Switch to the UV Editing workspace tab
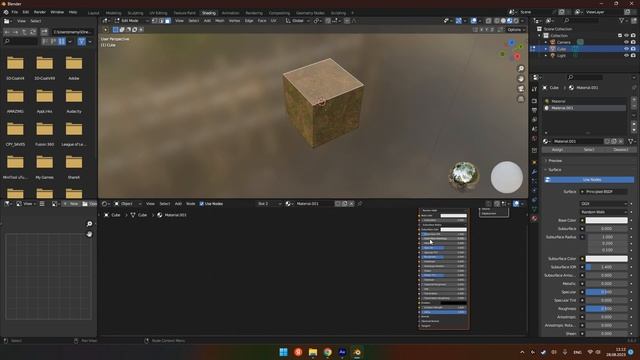This screenshot has width=640, height=360. 158,13
